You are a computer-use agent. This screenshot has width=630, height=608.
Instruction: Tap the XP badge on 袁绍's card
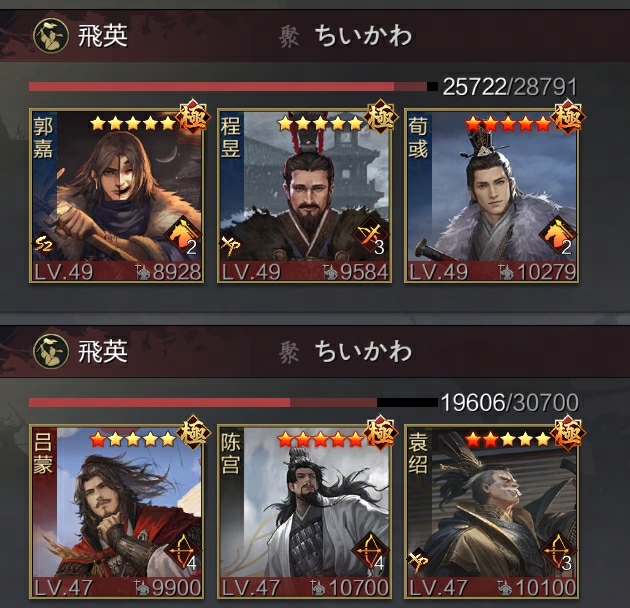click(x=418, y=560)
